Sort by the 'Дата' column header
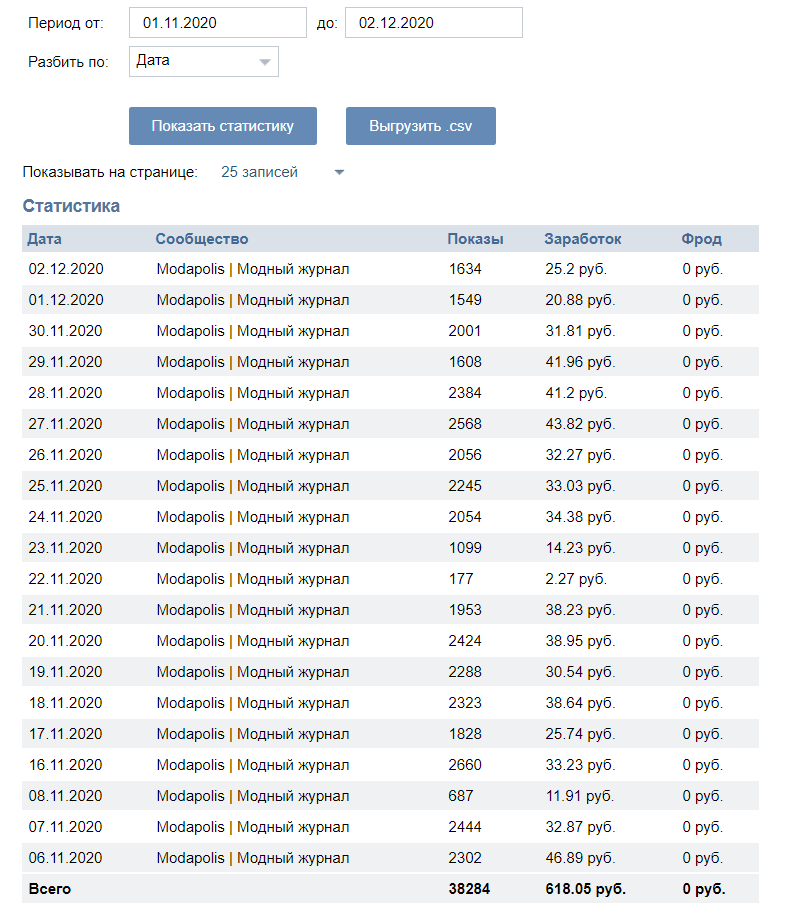785x918 pixels. point(44,239)
